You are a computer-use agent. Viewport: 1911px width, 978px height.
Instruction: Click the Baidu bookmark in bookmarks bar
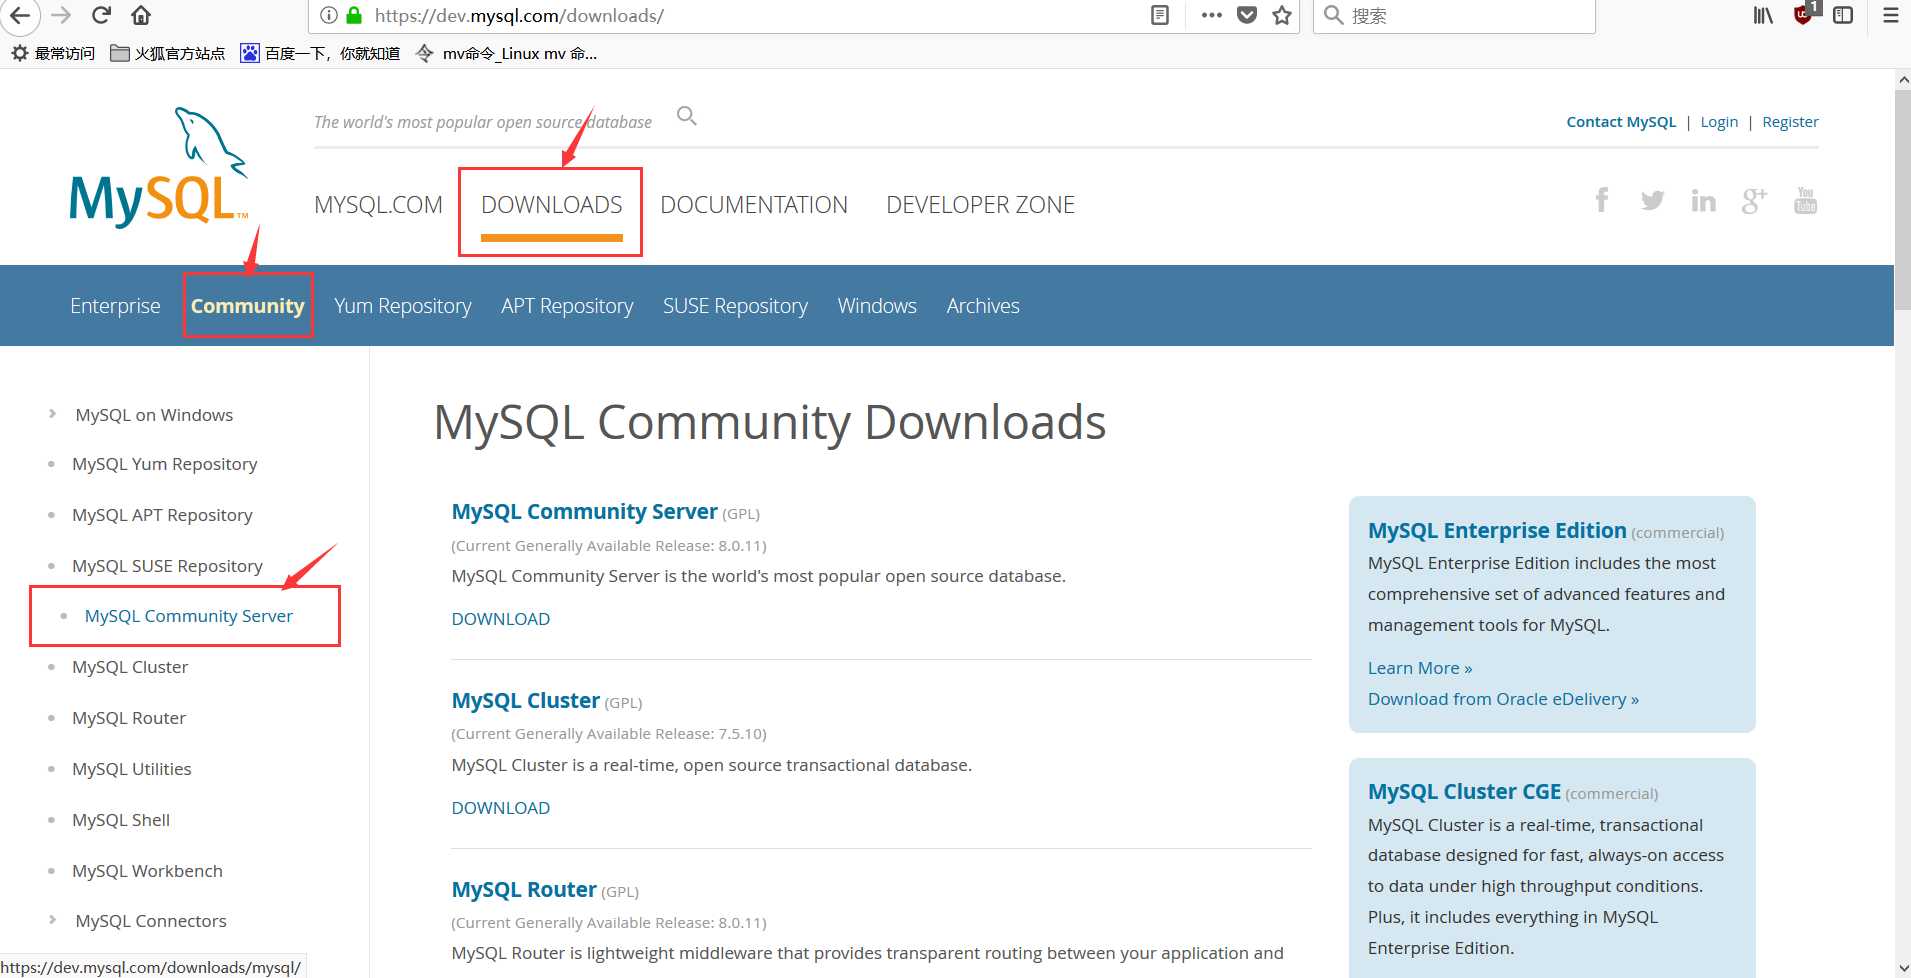pos(320,53)
